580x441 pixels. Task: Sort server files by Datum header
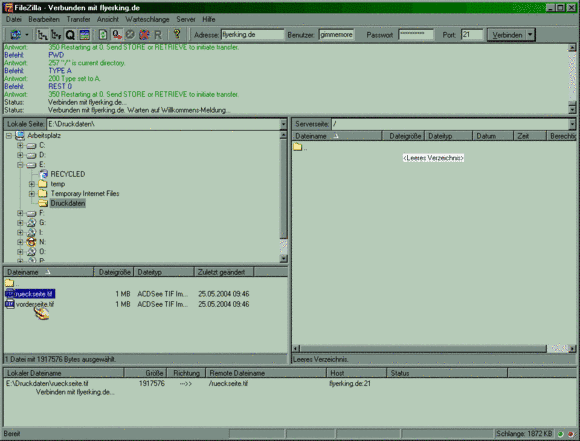click(x=493, y=136)
